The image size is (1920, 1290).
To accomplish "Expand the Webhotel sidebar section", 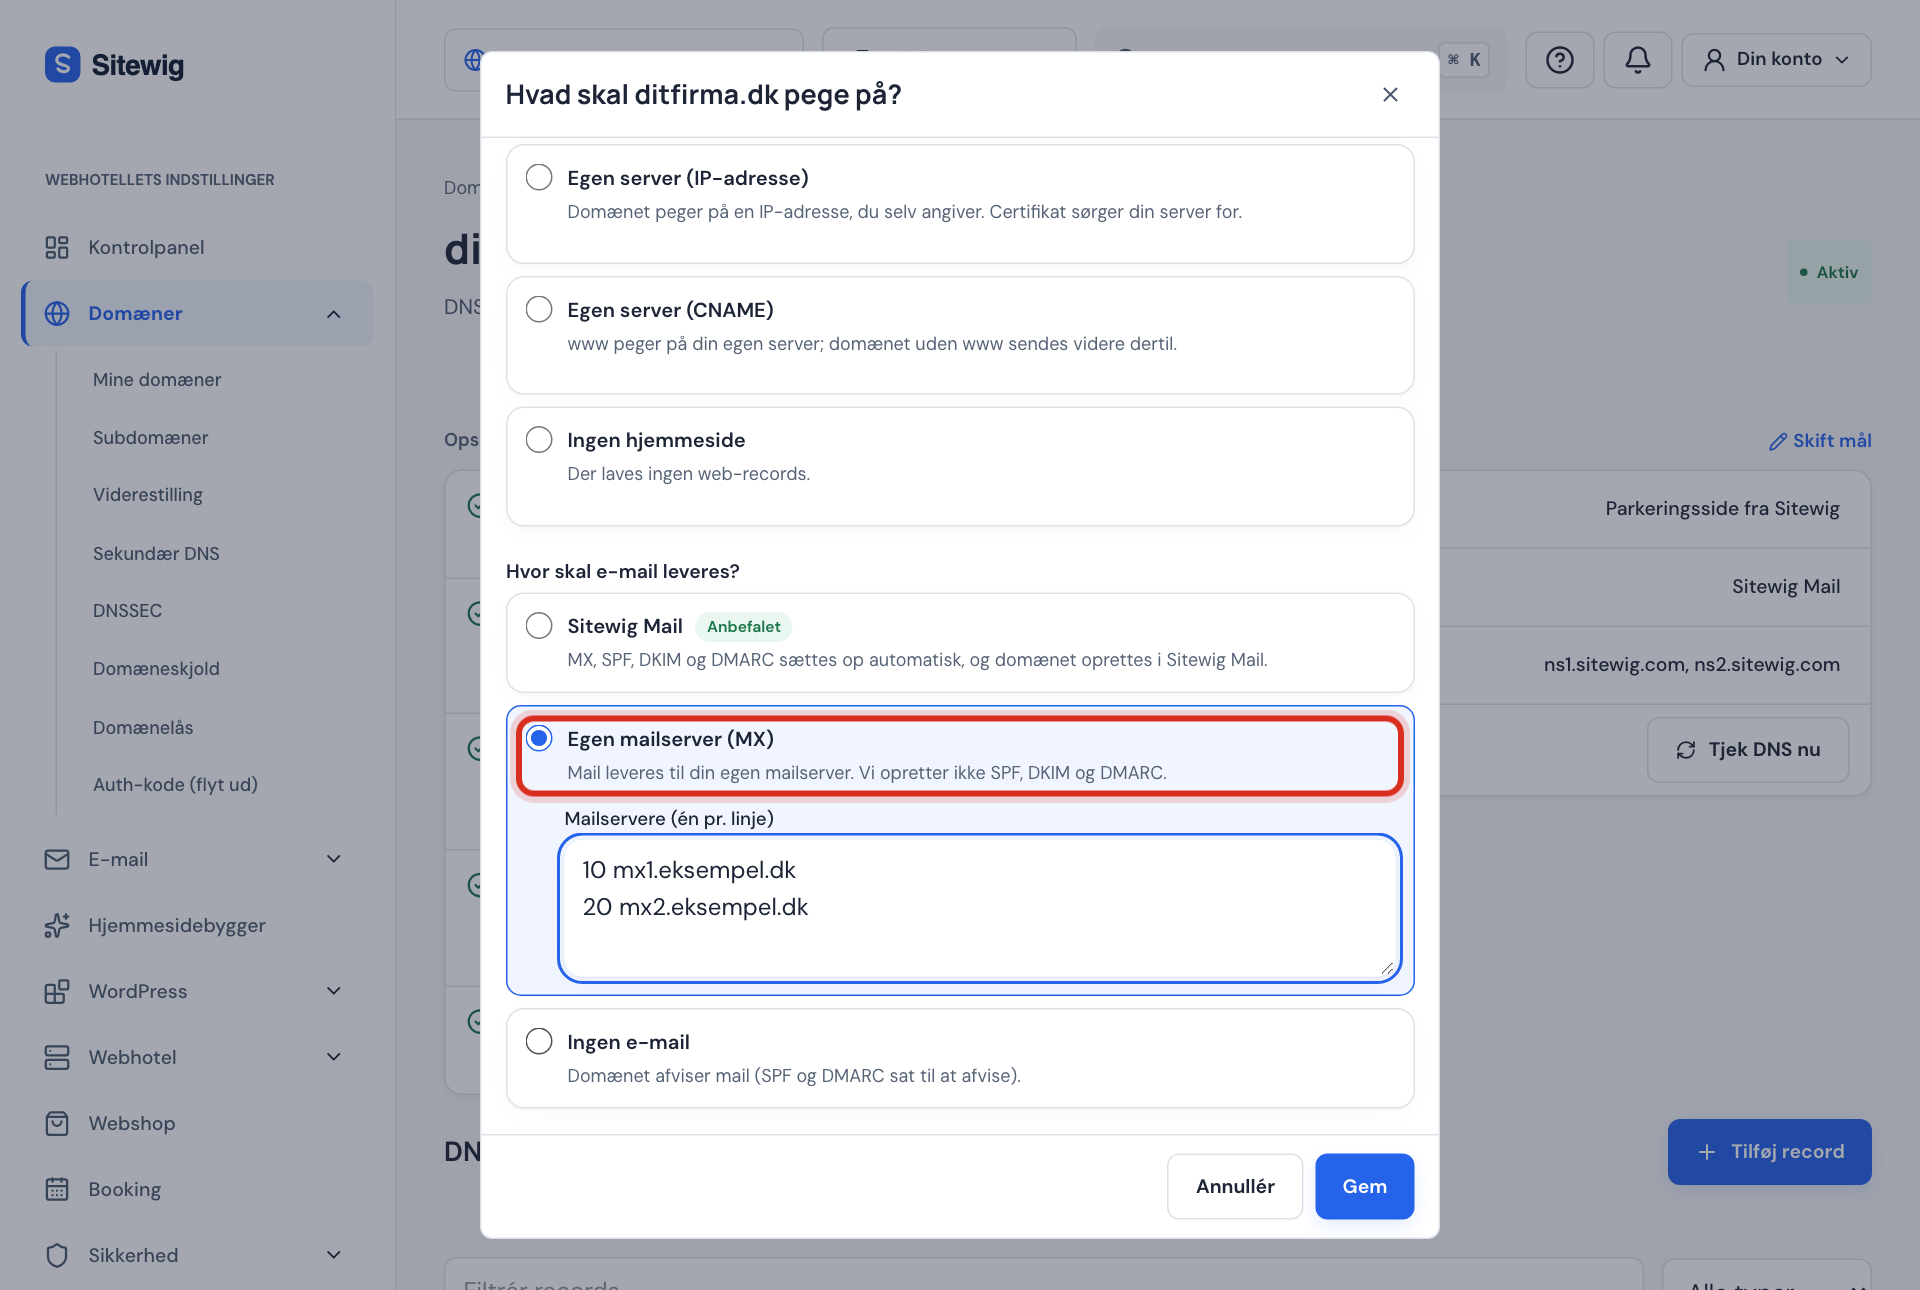I will pyautogui.click(x=334, y=1057).
